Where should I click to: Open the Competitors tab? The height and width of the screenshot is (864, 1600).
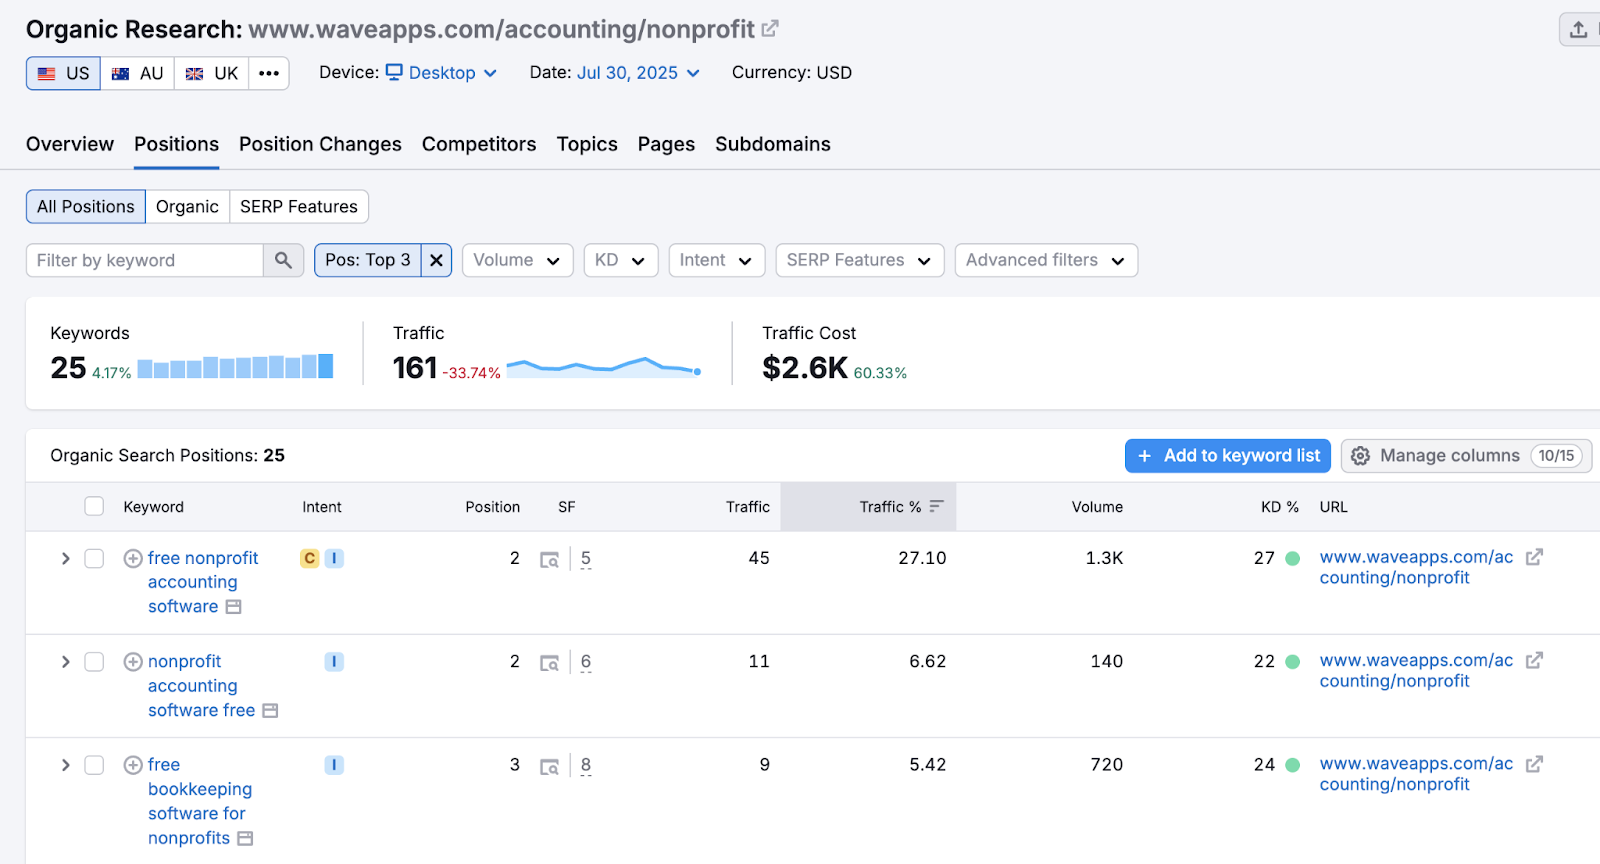pyautogui.click(x=479, y=144)
